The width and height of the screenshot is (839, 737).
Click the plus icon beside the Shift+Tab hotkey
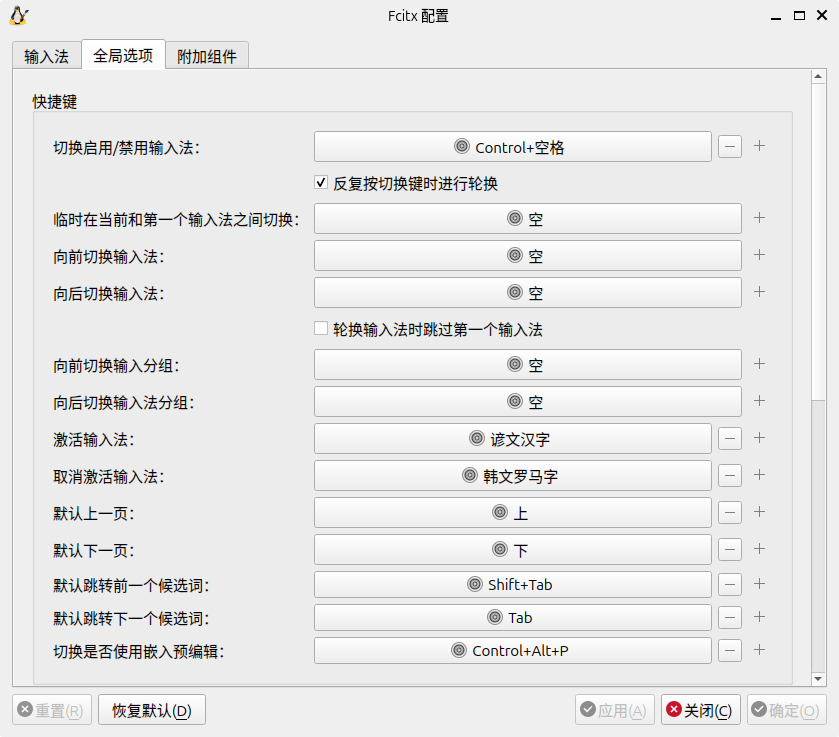click(759, 583)
